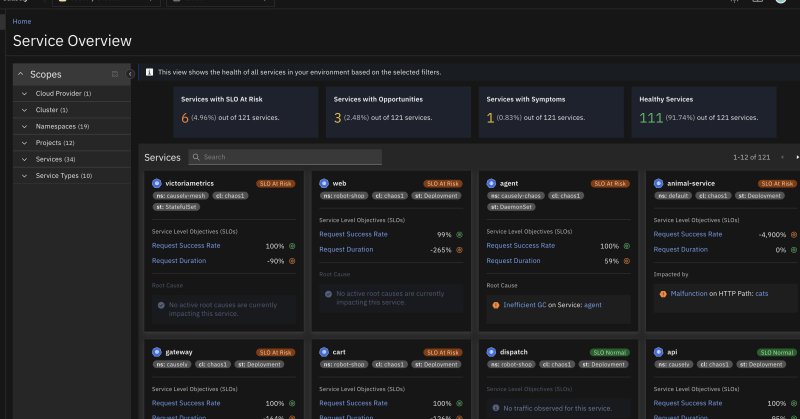This screenshot has width=800, height=419.
Task: Collapse the Scopes panel chevron
Action: 20,75
